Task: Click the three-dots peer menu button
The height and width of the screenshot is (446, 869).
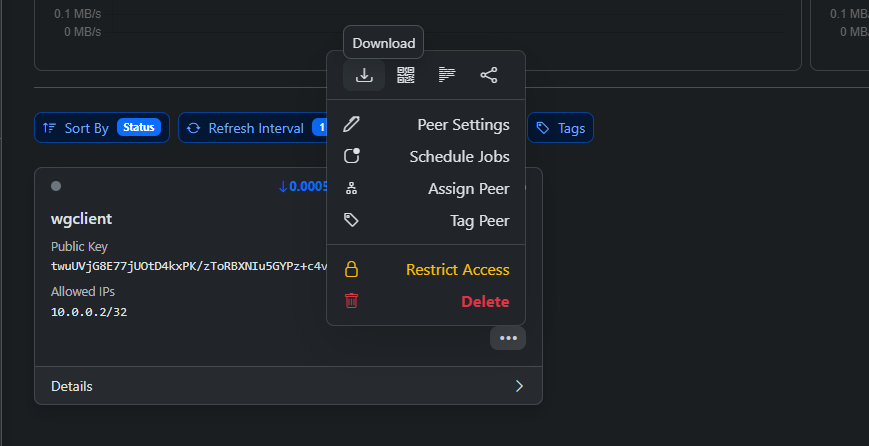Action: [x=508, y=338]
